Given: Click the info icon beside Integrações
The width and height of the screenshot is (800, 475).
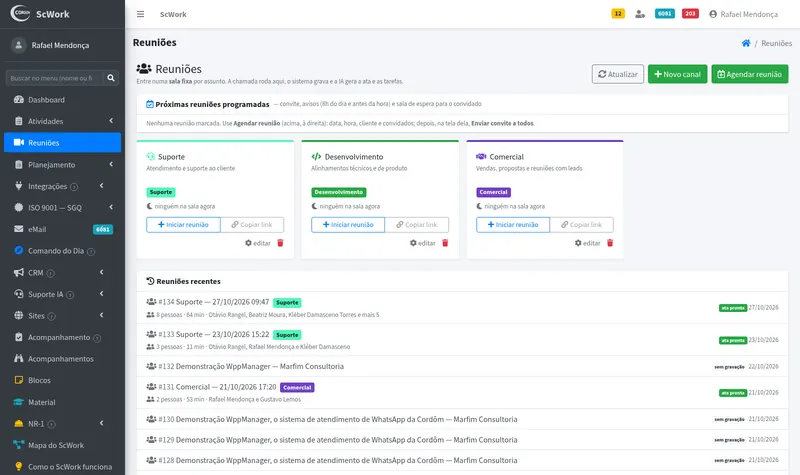Looking at the screenshot, I should pos(74,187).
